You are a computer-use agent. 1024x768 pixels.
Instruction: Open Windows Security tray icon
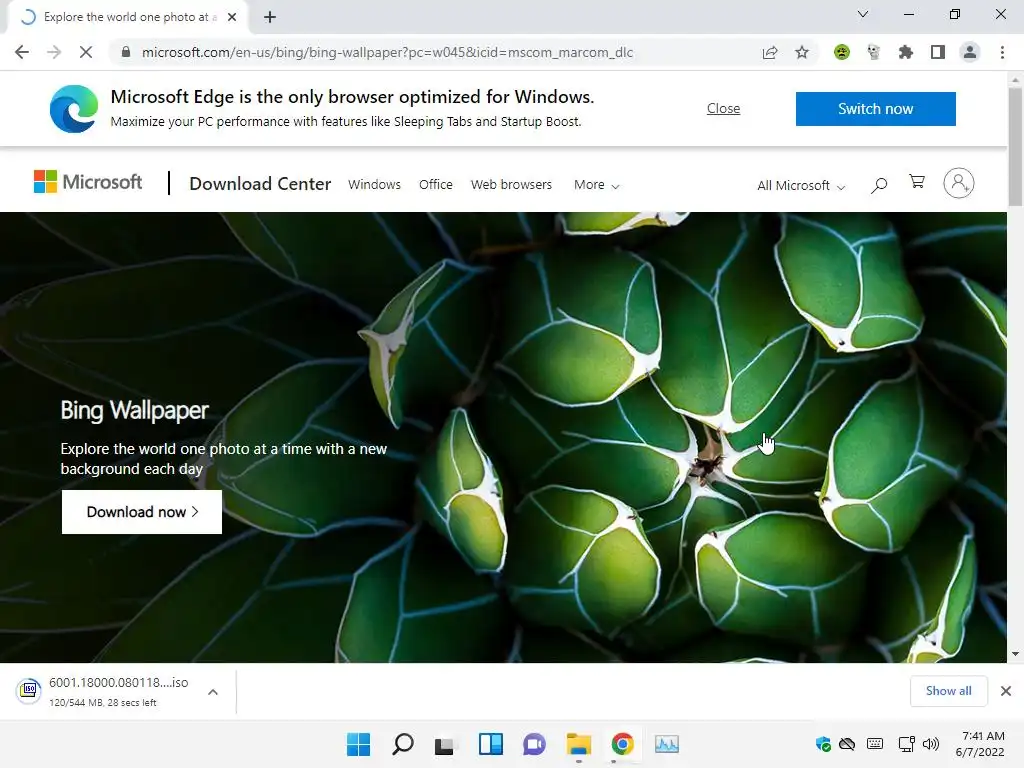[x=823, y=744]
